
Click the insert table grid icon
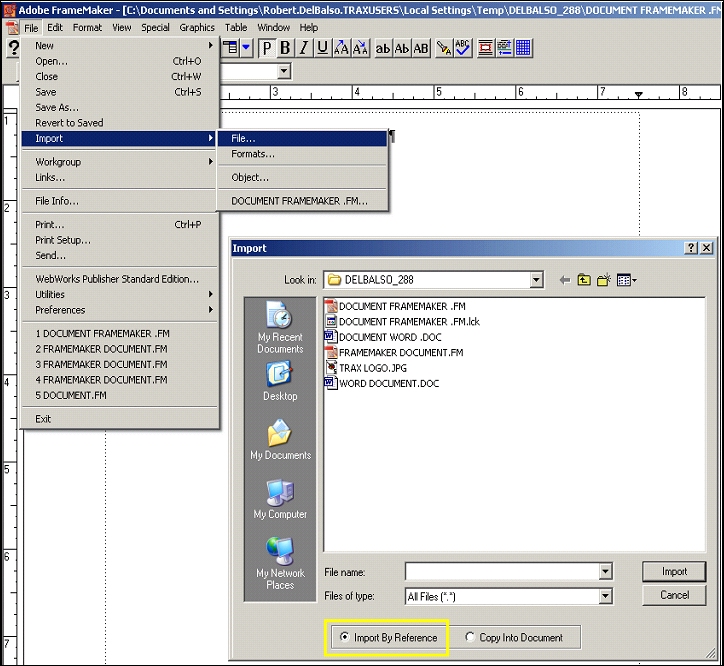tap(524, 48)
